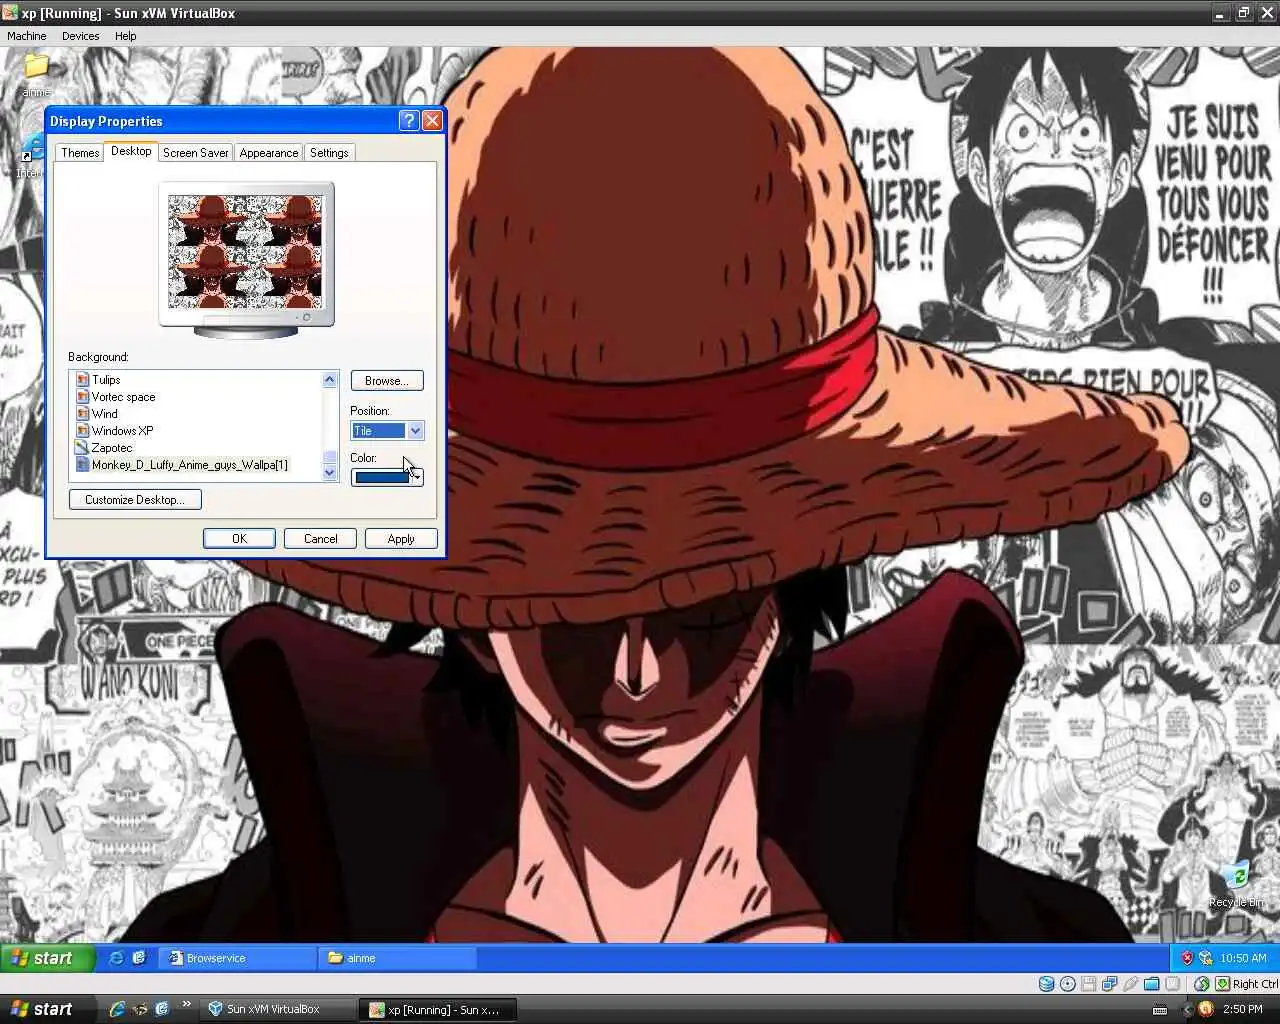Switch to Sun xVM VirtualBox host taskbar button

(x=277, y=1009)
